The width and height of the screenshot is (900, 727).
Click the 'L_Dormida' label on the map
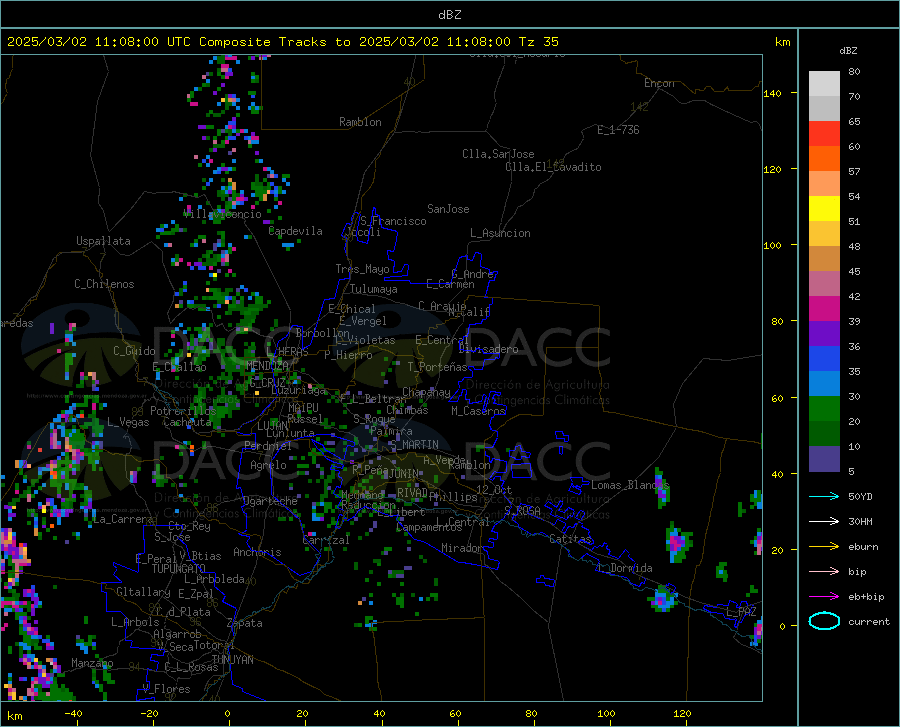pos(624,568)
